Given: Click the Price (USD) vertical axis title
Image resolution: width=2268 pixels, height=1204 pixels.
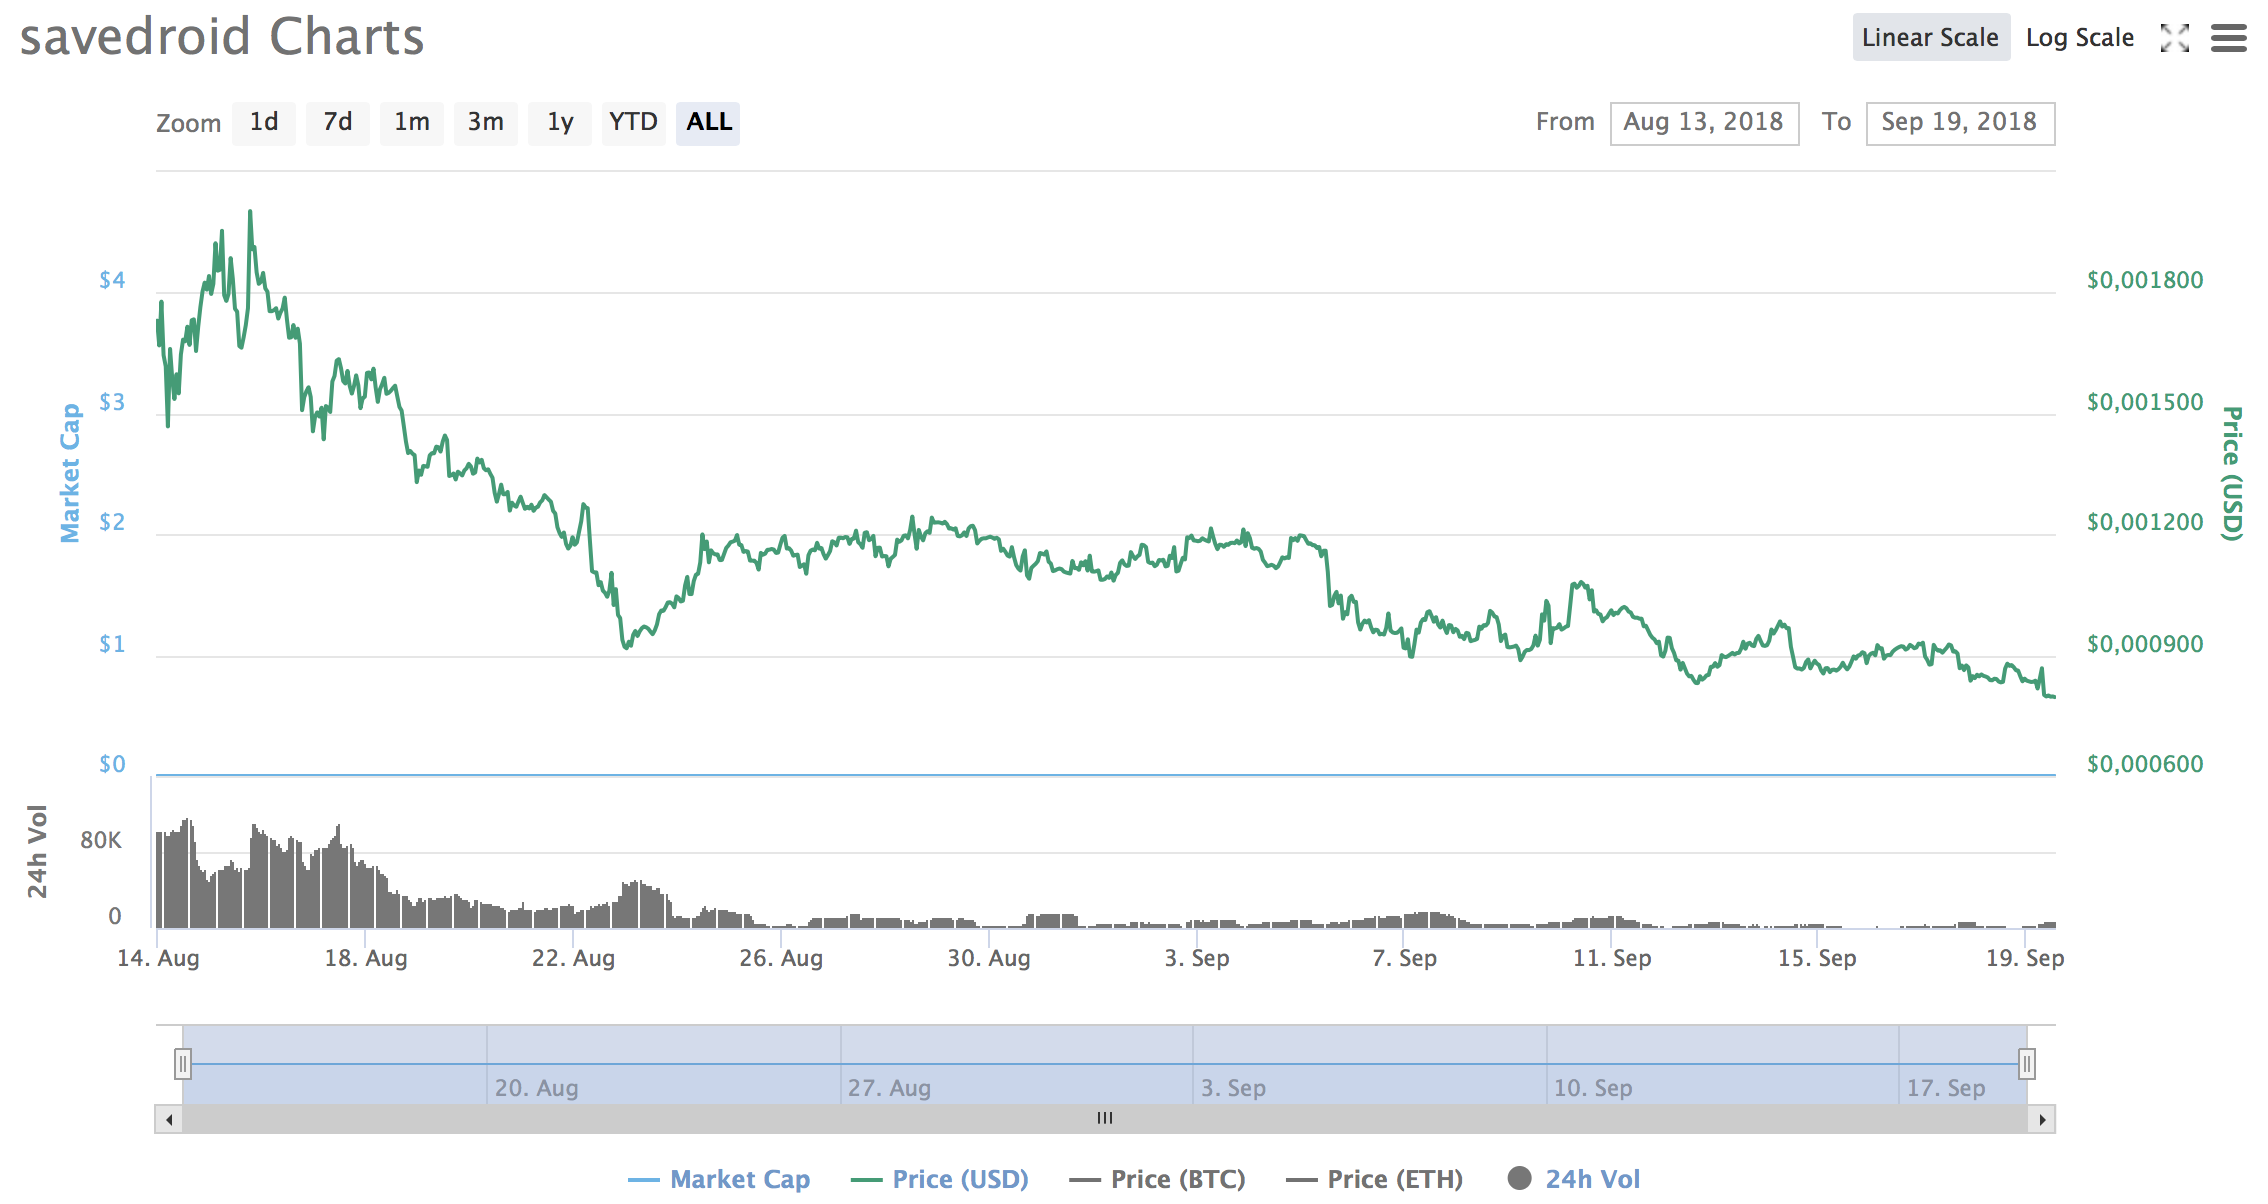Looking at the screenshot, I should tap(2232, 473).
